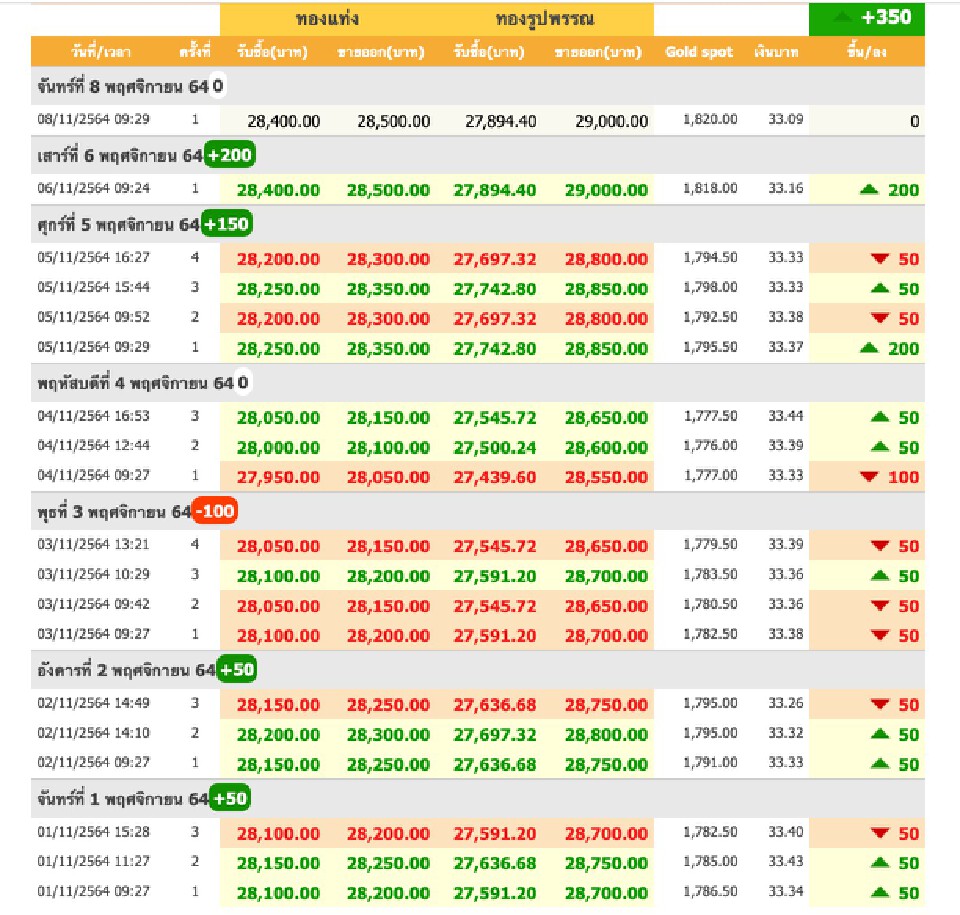Click the +50 badge beside อังคารที่ 2 พฤศจิกายน 64

click(x=237, y=669)
